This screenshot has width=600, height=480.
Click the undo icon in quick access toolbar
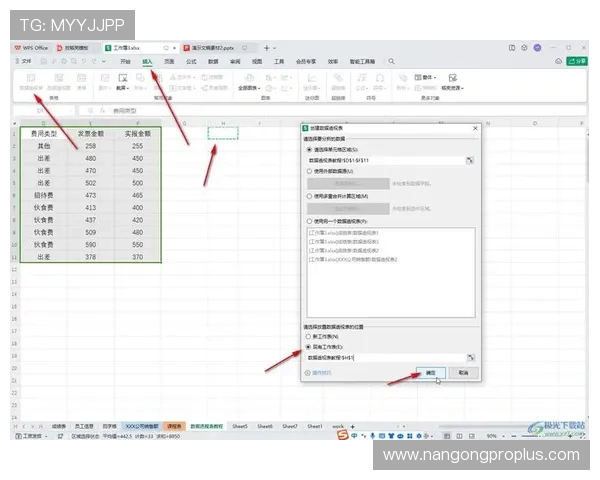coord(84,61)
